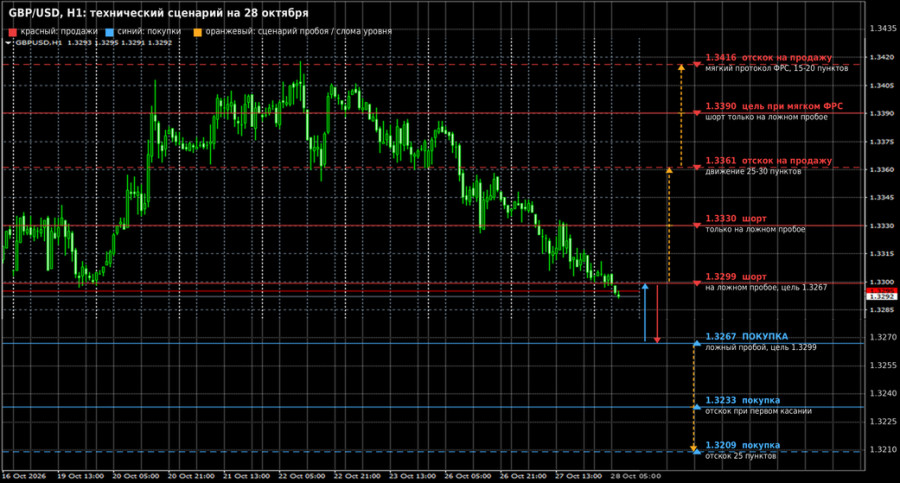This screenshot has height=483, width=900.
Task: Select note 'мягкий протокол ФРС, 15-20 пунктов'
Action: (777, 68)
